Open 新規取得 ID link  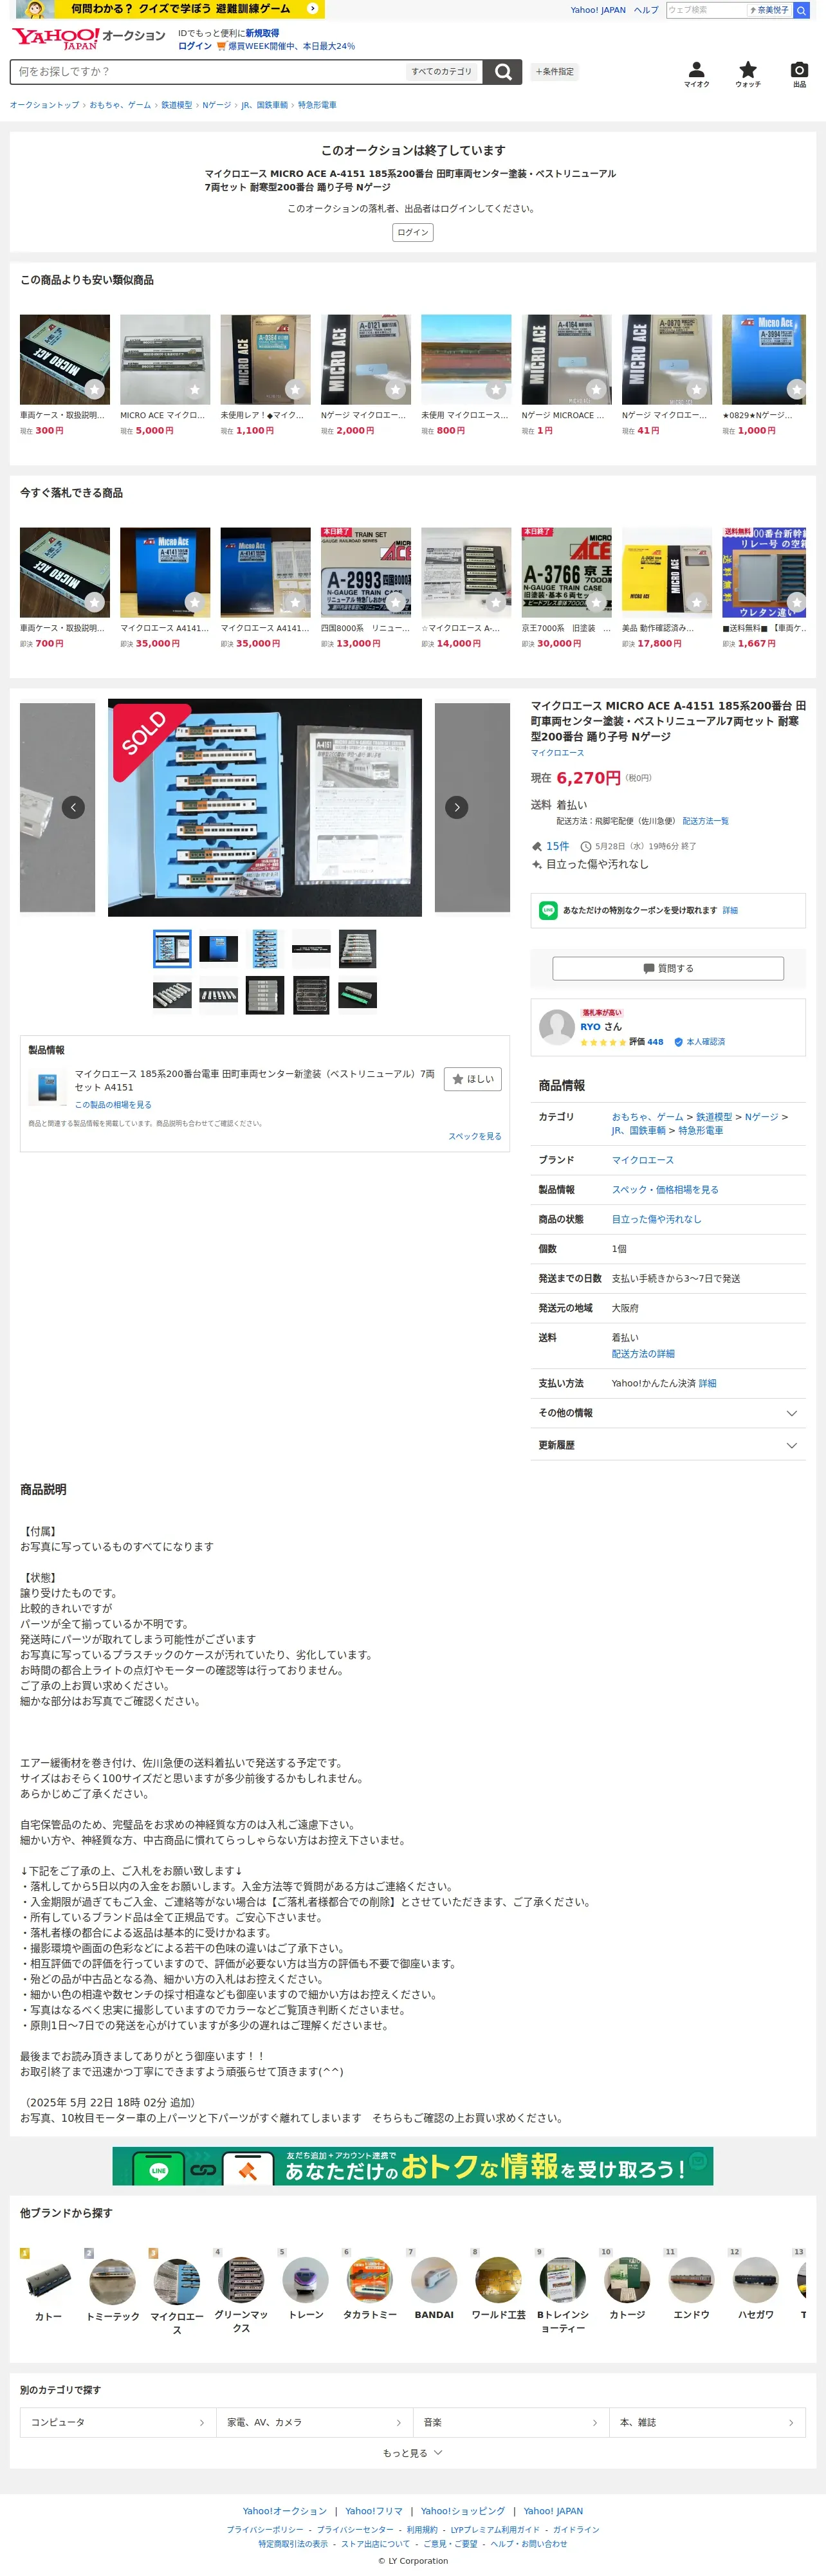coord(262,33)
